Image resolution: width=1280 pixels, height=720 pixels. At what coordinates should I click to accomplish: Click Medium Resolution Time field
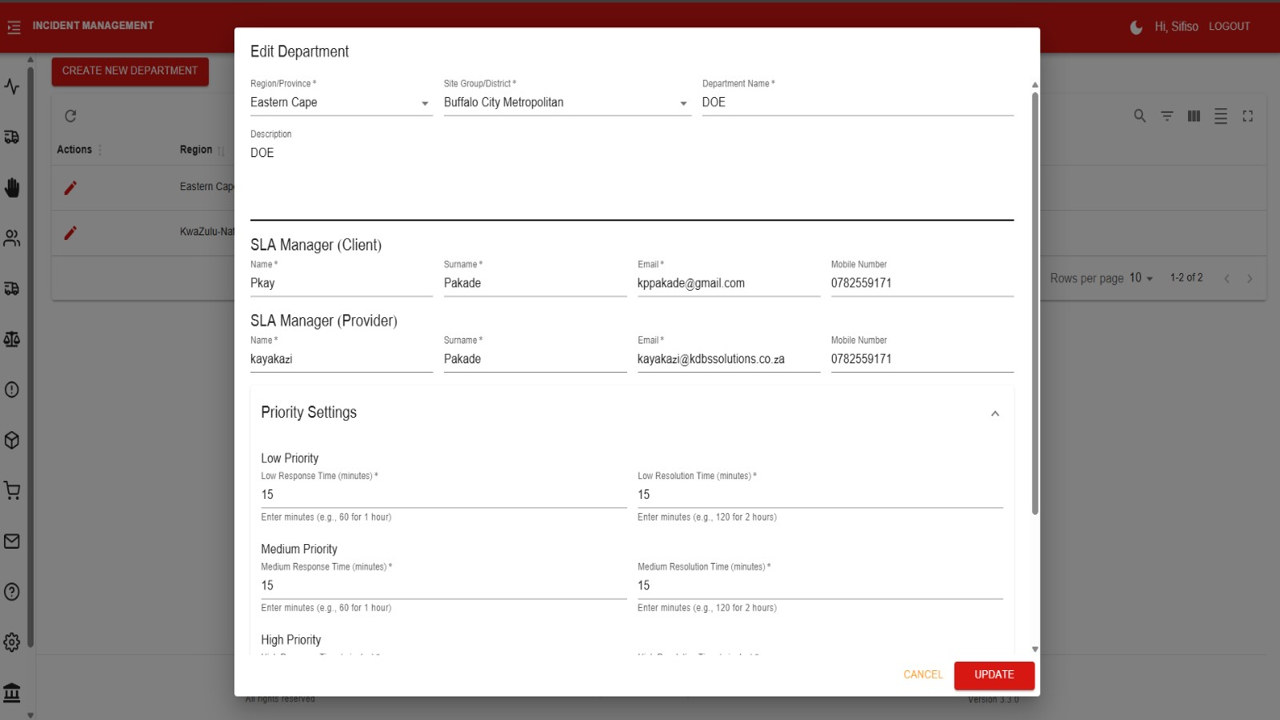point(820,585)
